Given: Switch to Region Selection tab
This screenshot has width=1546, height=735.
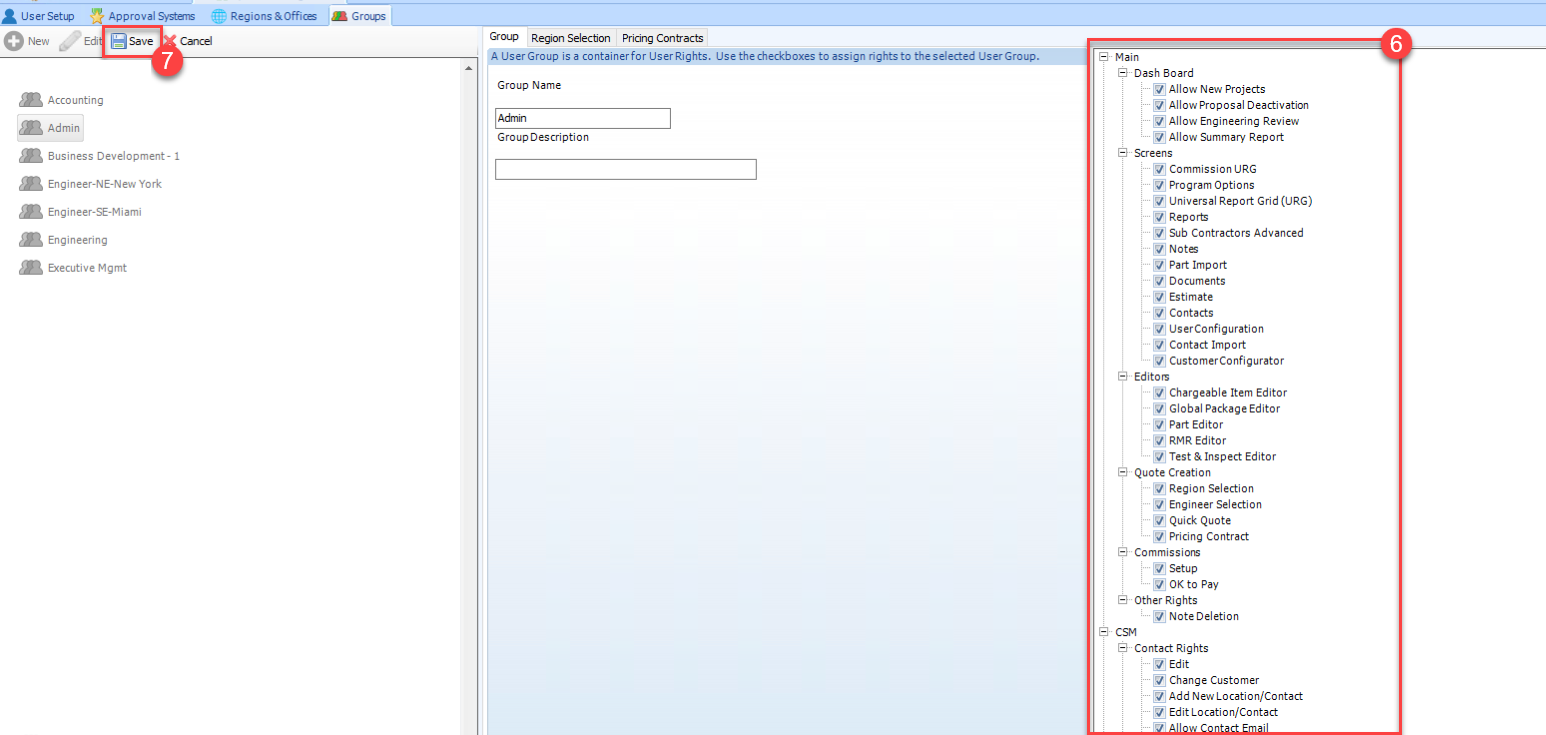Looking at the screenshot, I should [x=571, y=38].
